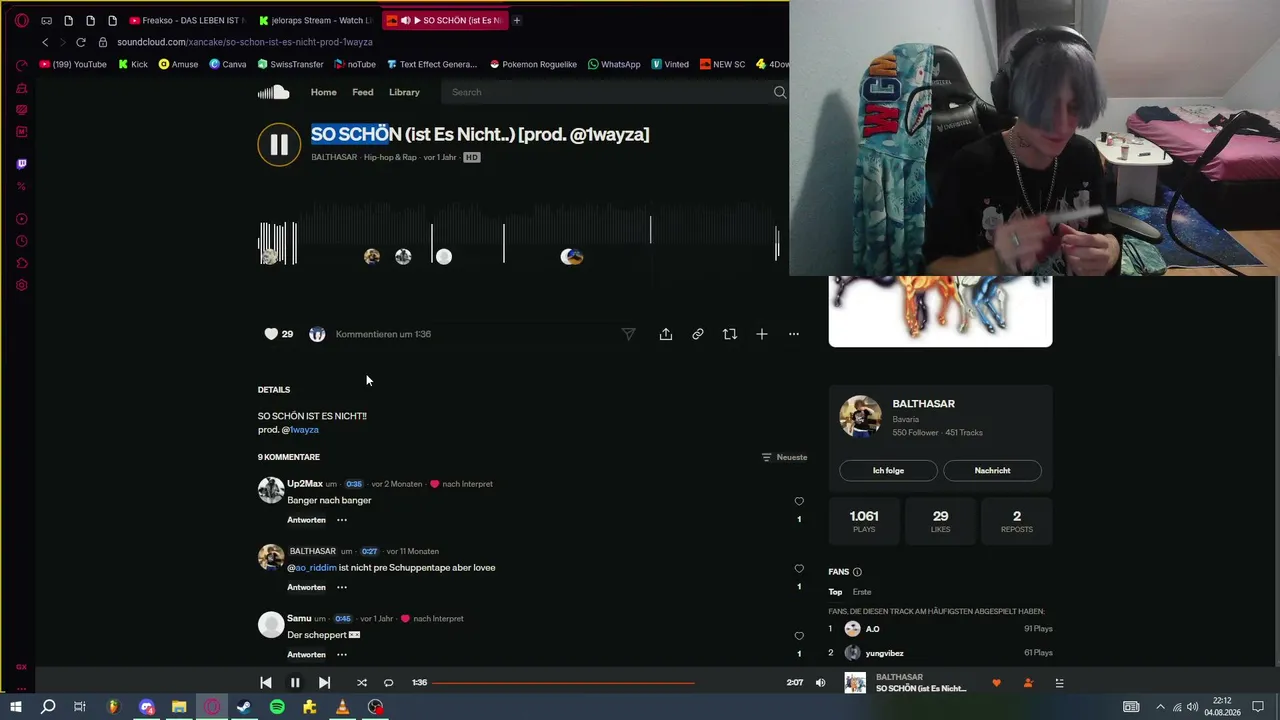Viewport: 1280px width, 720px height.
Task: Pause the track with the large round button
Action: (279, 145)
